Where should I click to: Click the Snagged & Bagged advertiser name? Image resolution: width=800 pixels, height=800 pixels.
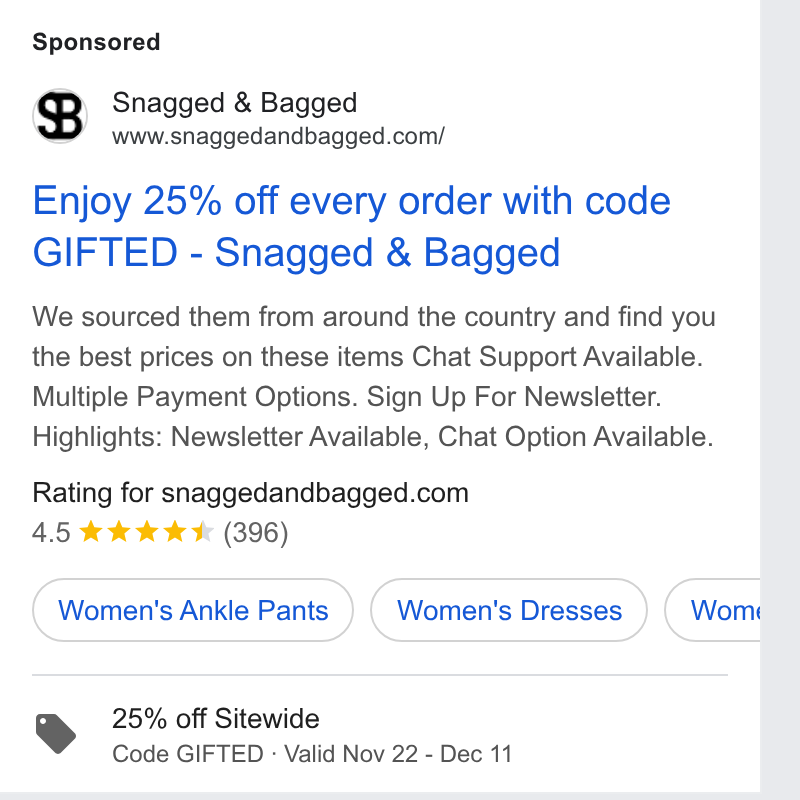pos(234,103)
